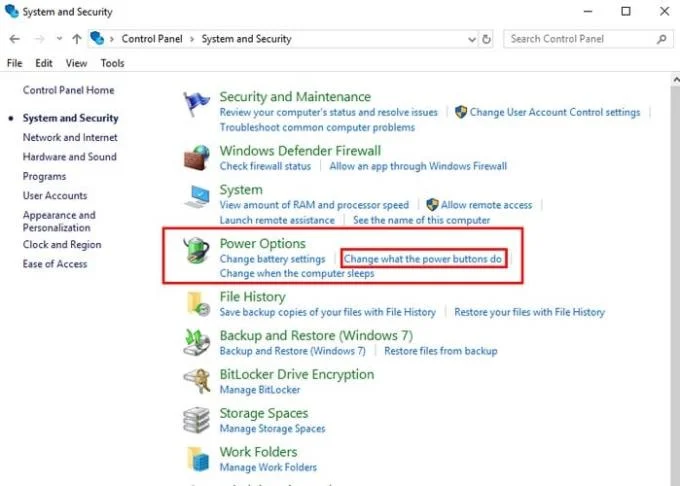This screenshot has height=486, width=680.
Task: Expand the address bar history dropdown
Action: [x=472, y=39]
